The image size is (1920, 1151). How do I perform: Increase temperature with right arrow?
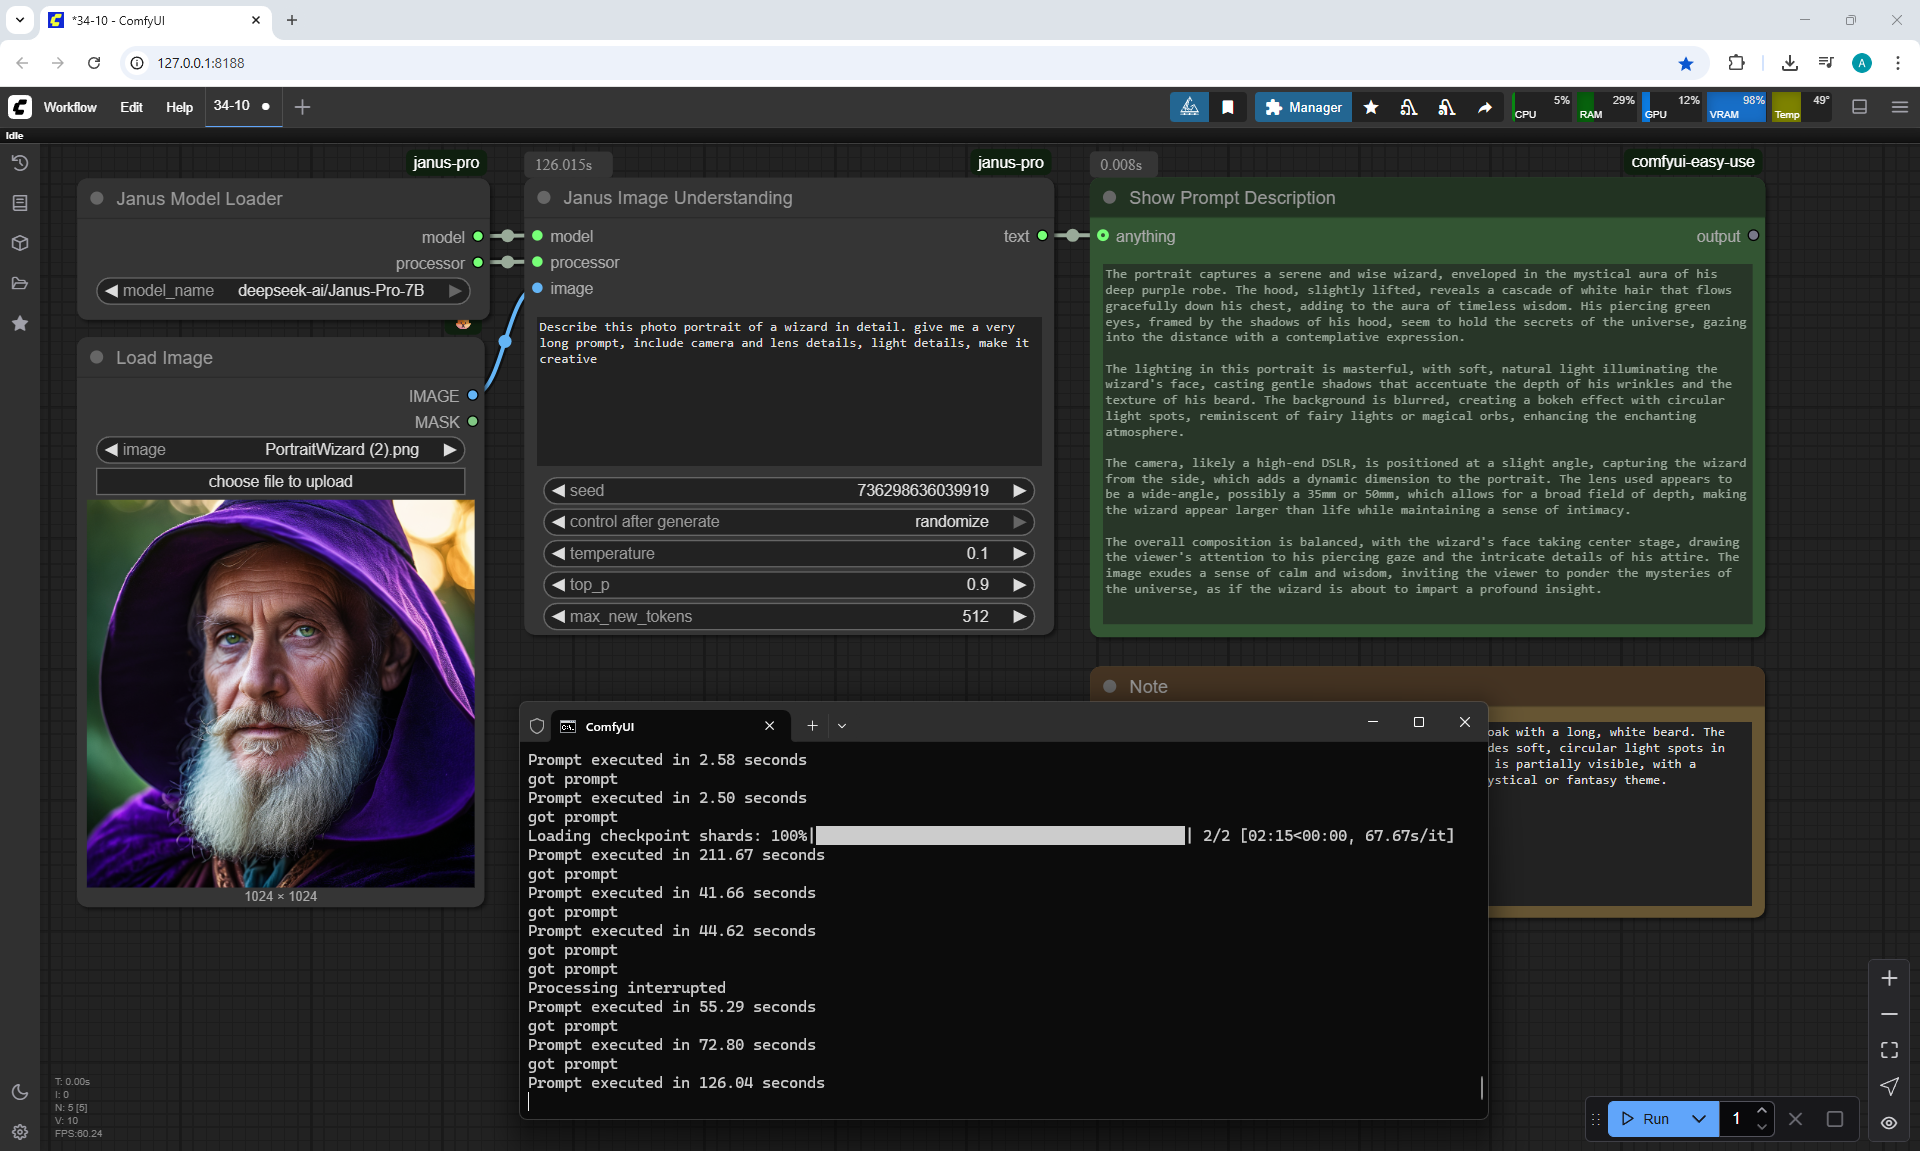(x=1019, y=554)
